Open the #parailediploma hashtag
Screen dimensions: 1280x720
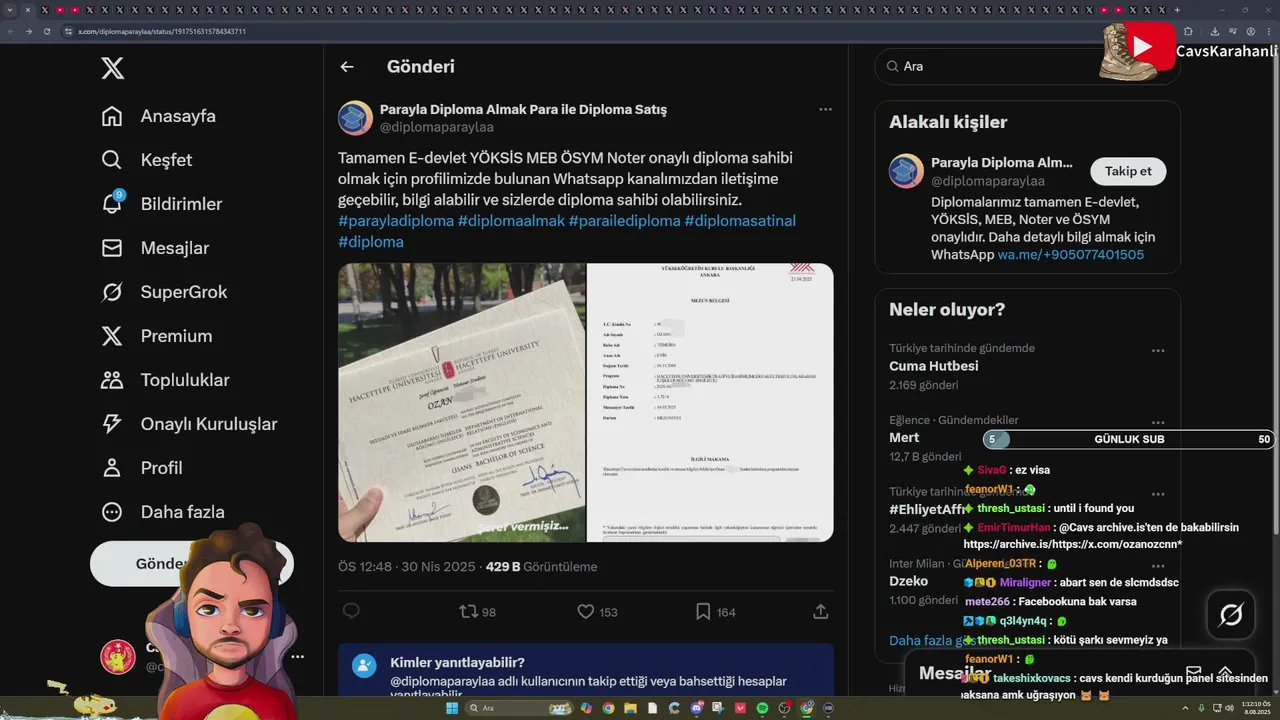[x=624, y=221]
